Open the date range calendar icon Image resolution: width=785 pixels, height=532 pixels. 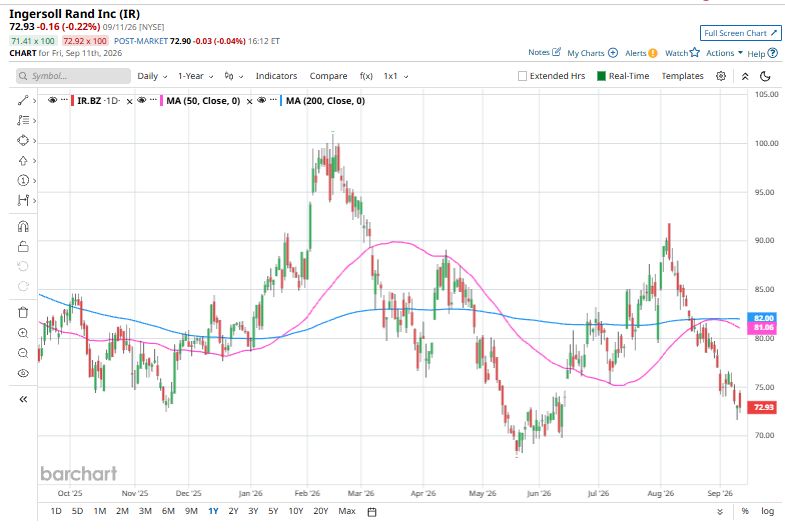click(372, 511)
